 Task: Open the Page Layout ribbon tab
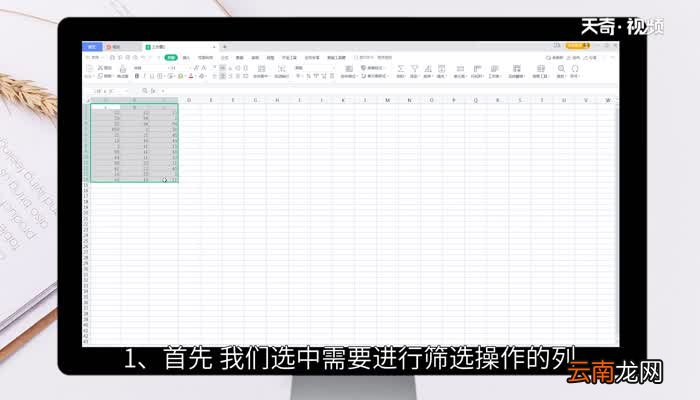click(205, 58)
